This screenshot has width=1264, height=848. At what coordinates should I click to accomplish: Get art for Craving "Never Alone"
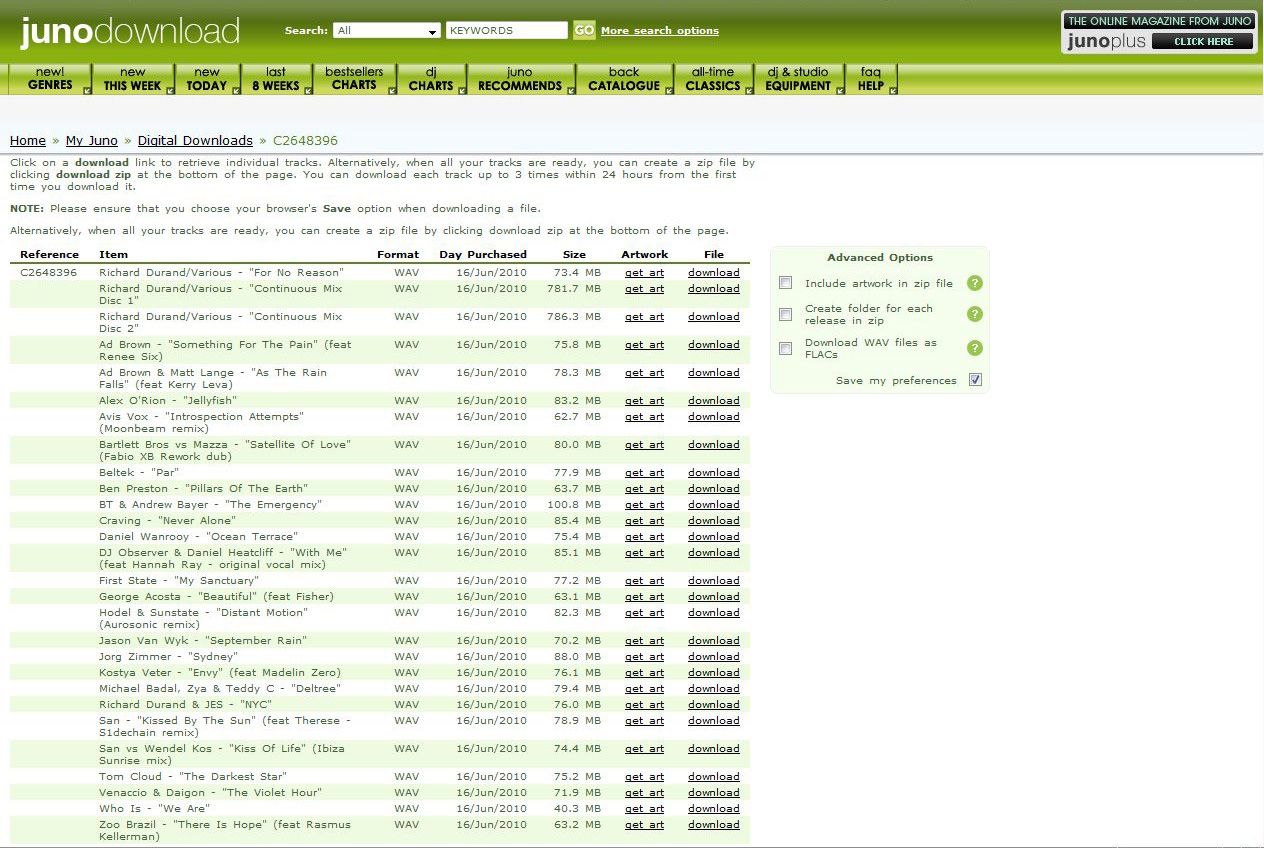click(x=644, y=521)
